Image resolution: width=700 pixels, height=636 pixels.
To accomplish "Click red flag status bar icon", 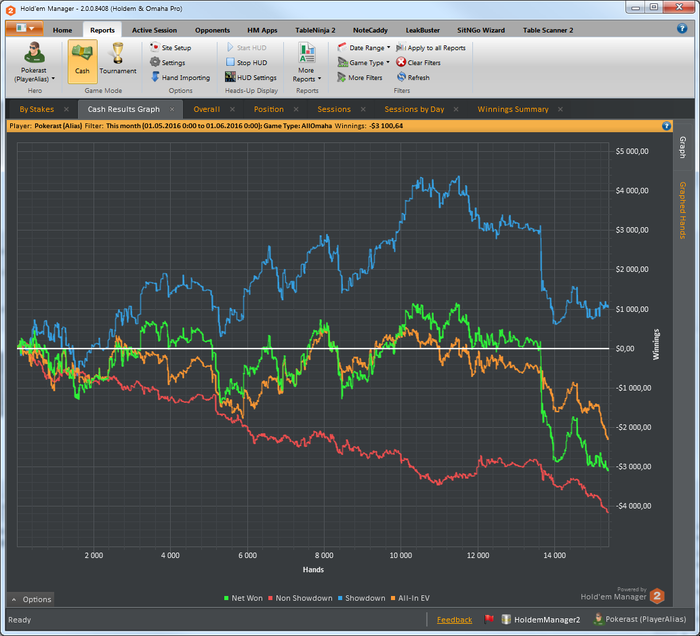I will [489, 619].
